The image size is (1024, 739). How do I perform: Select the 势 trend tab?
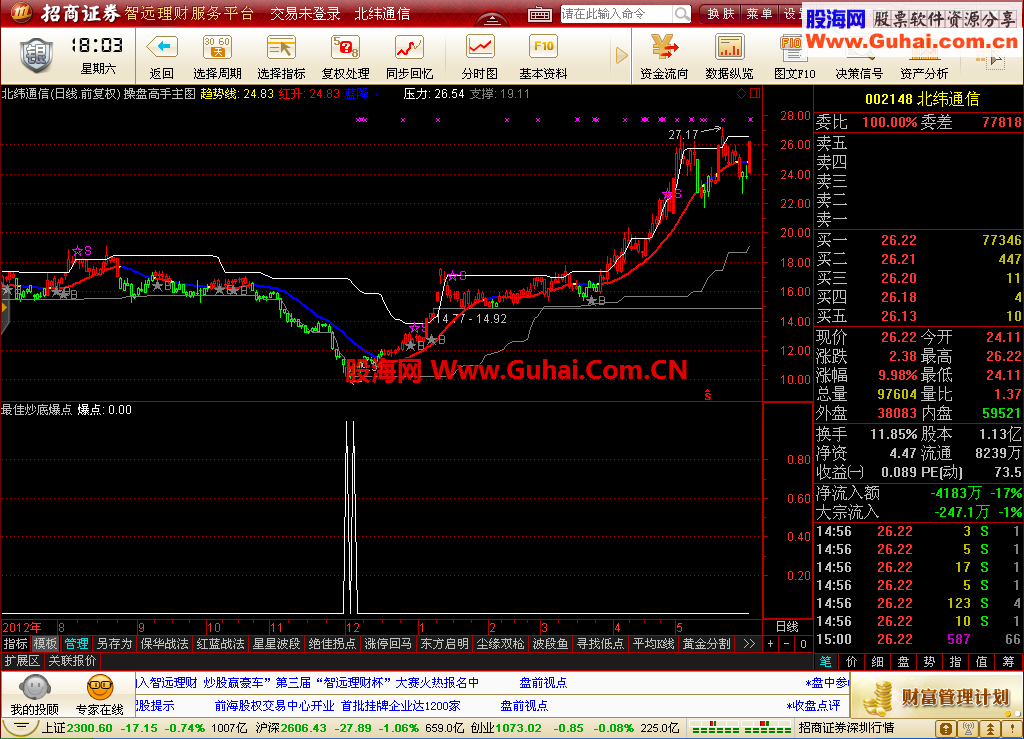click(x=929, y=661)
